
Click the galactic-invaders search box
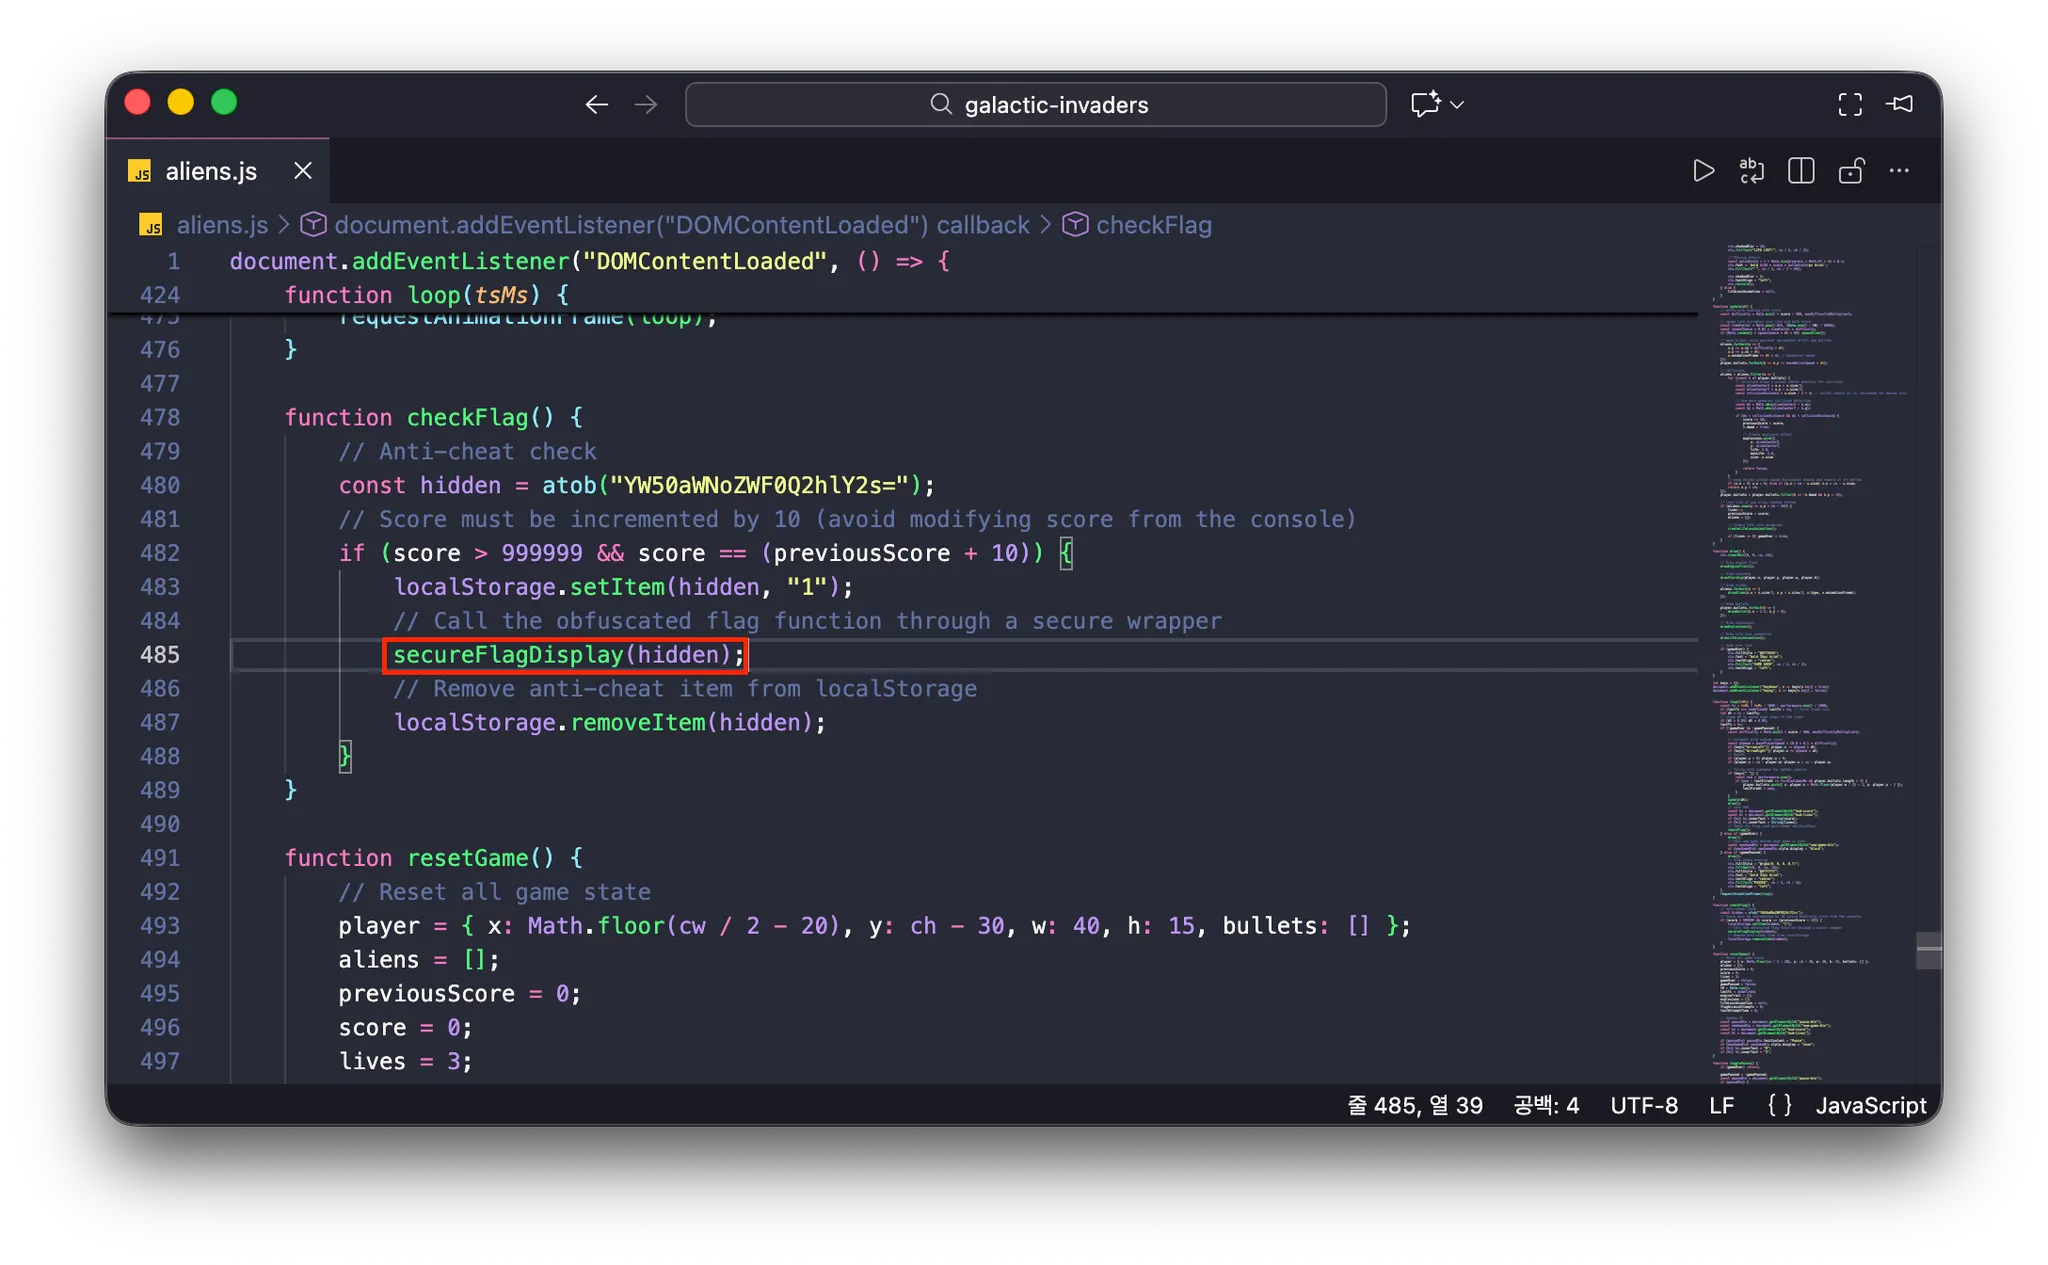tap(1035, 104)
